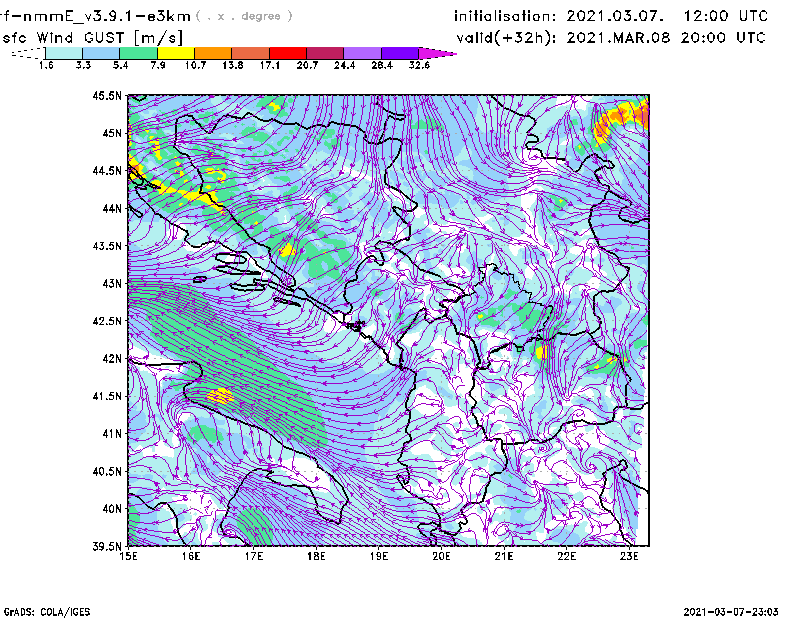Click the 15E longitude label
Viewport: 800px width, 618px height.
[128, 556]
